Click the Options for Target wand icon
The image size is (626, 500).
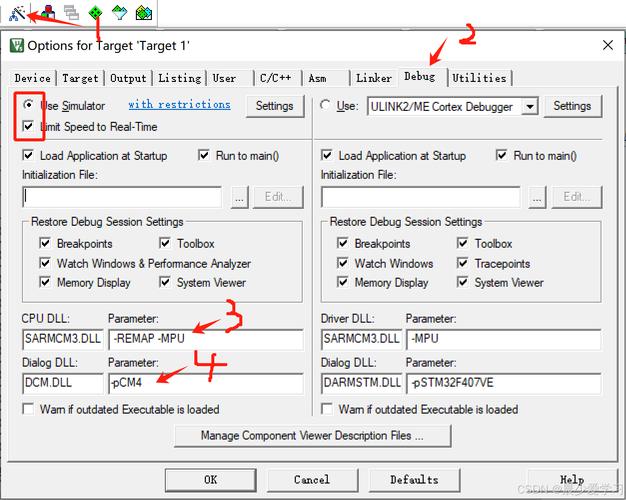(x=18, y=13)
